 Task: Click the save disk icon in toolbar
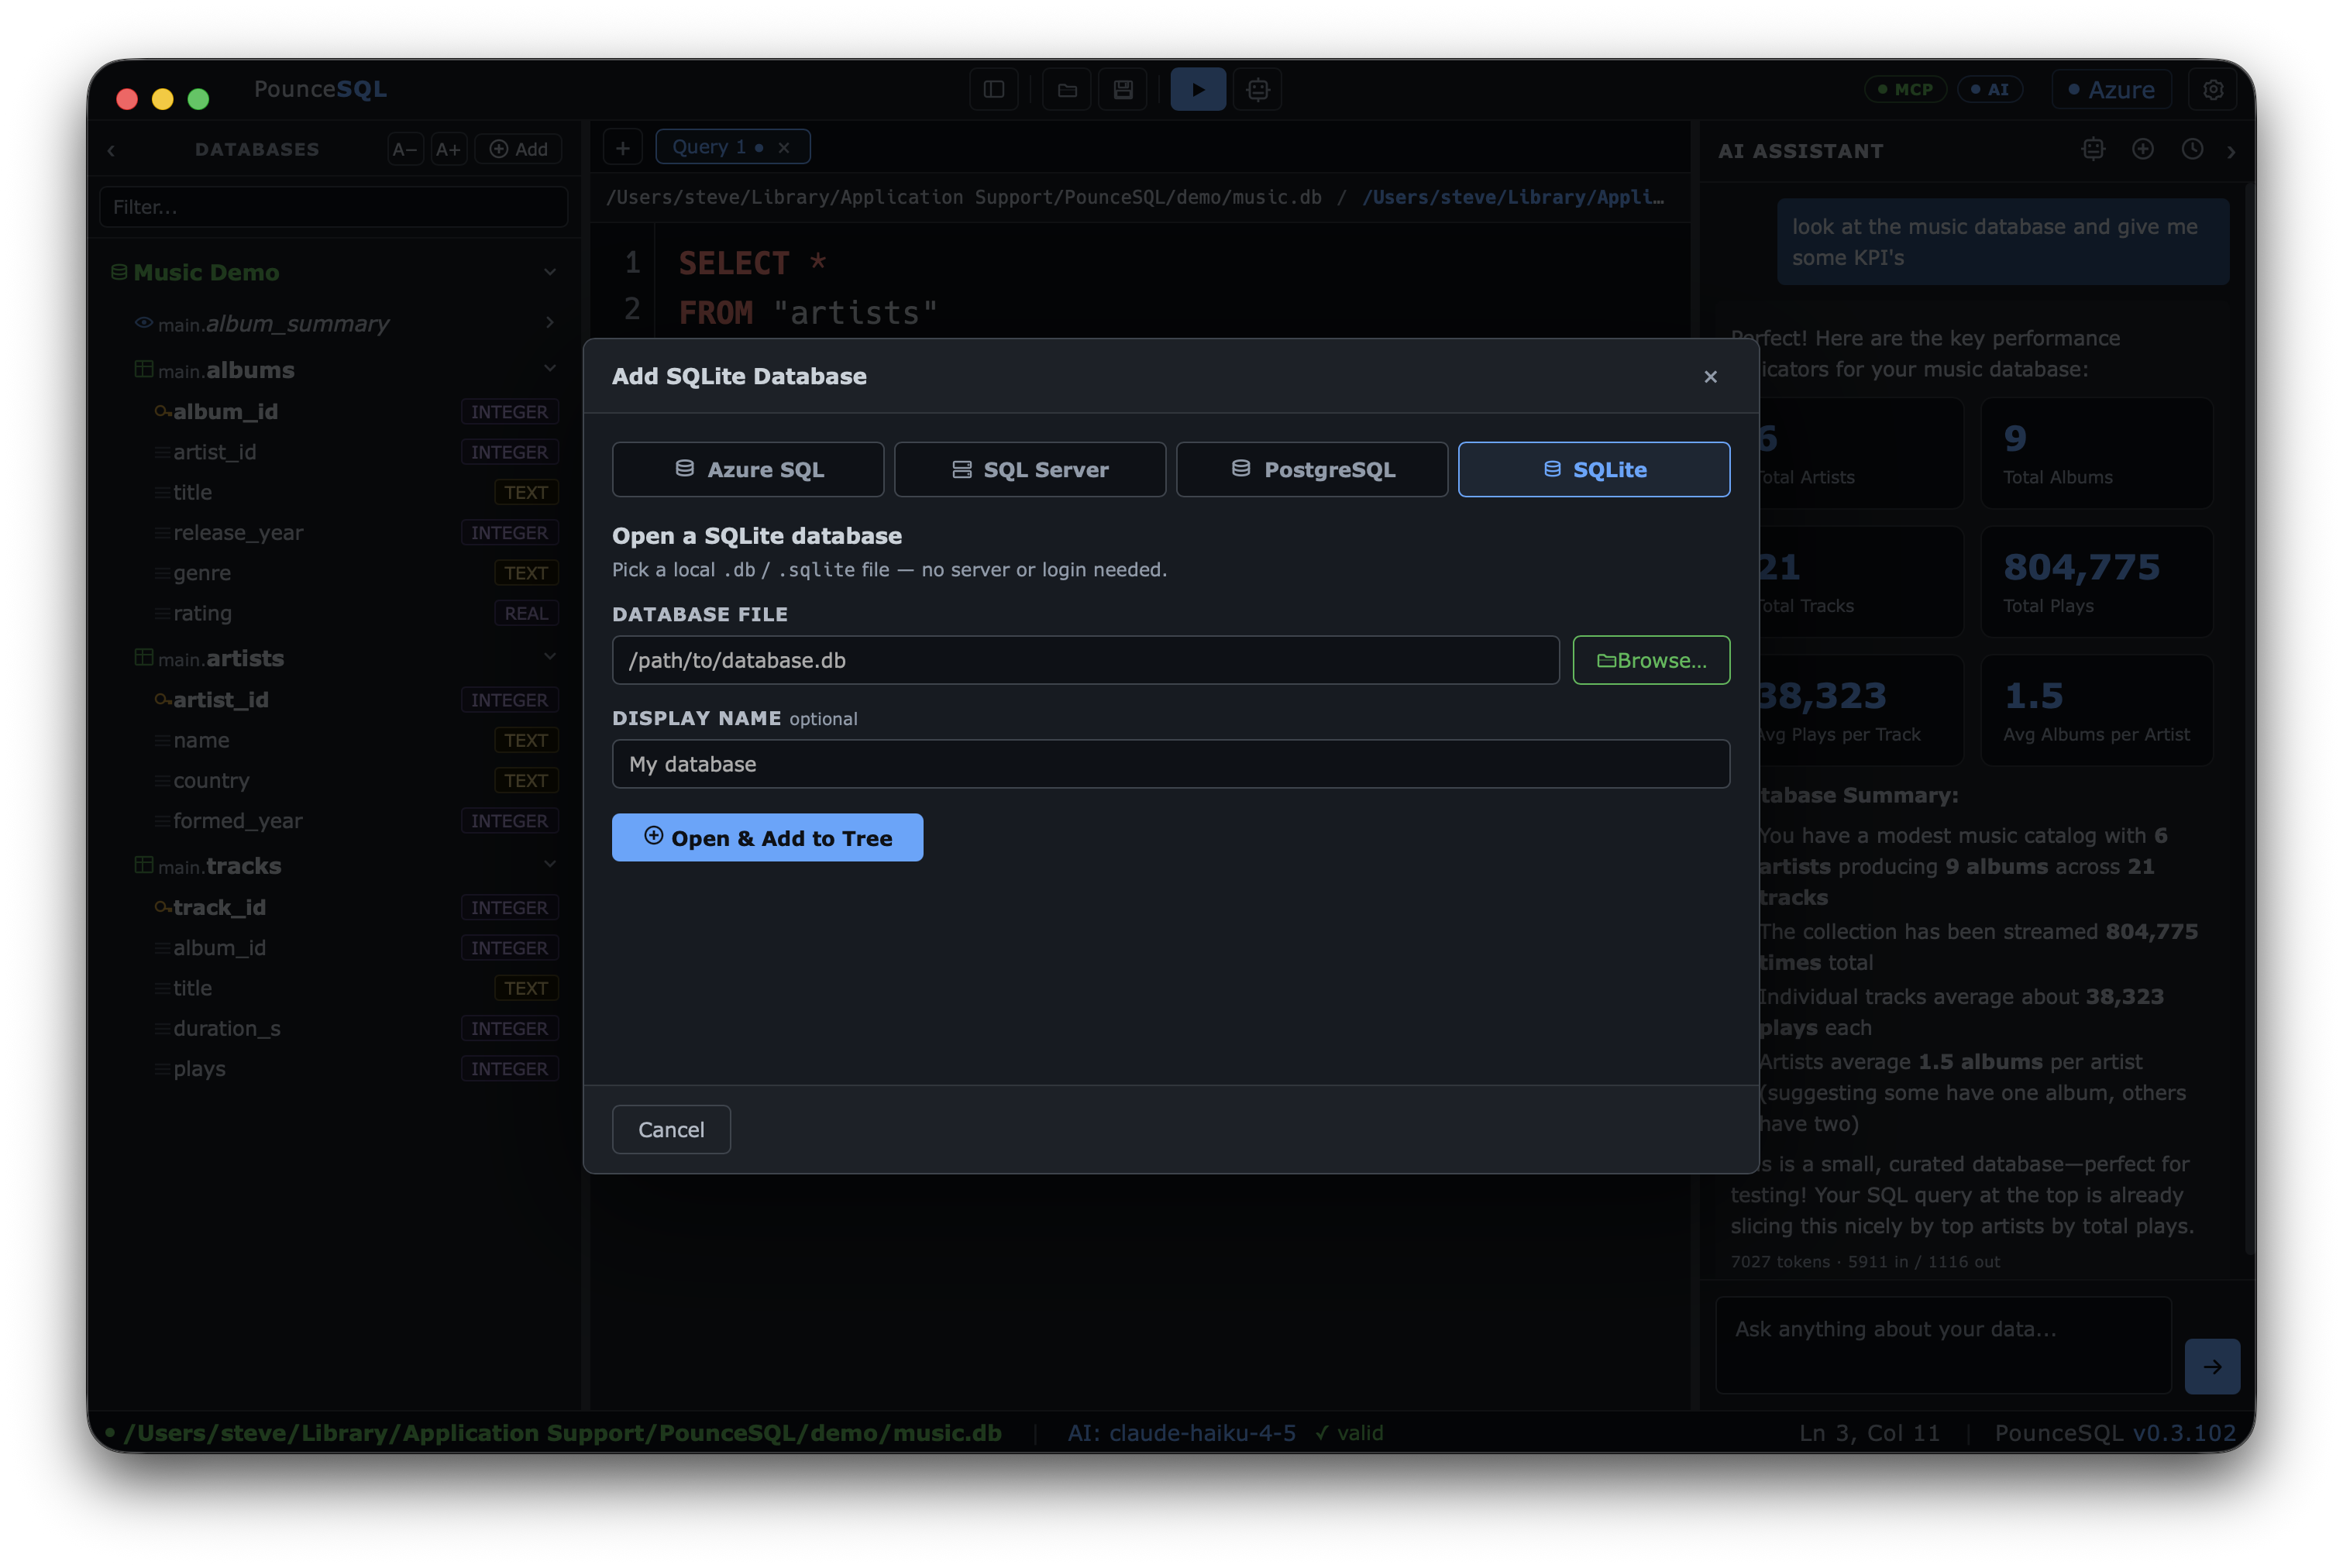[x=1123, y=90]
